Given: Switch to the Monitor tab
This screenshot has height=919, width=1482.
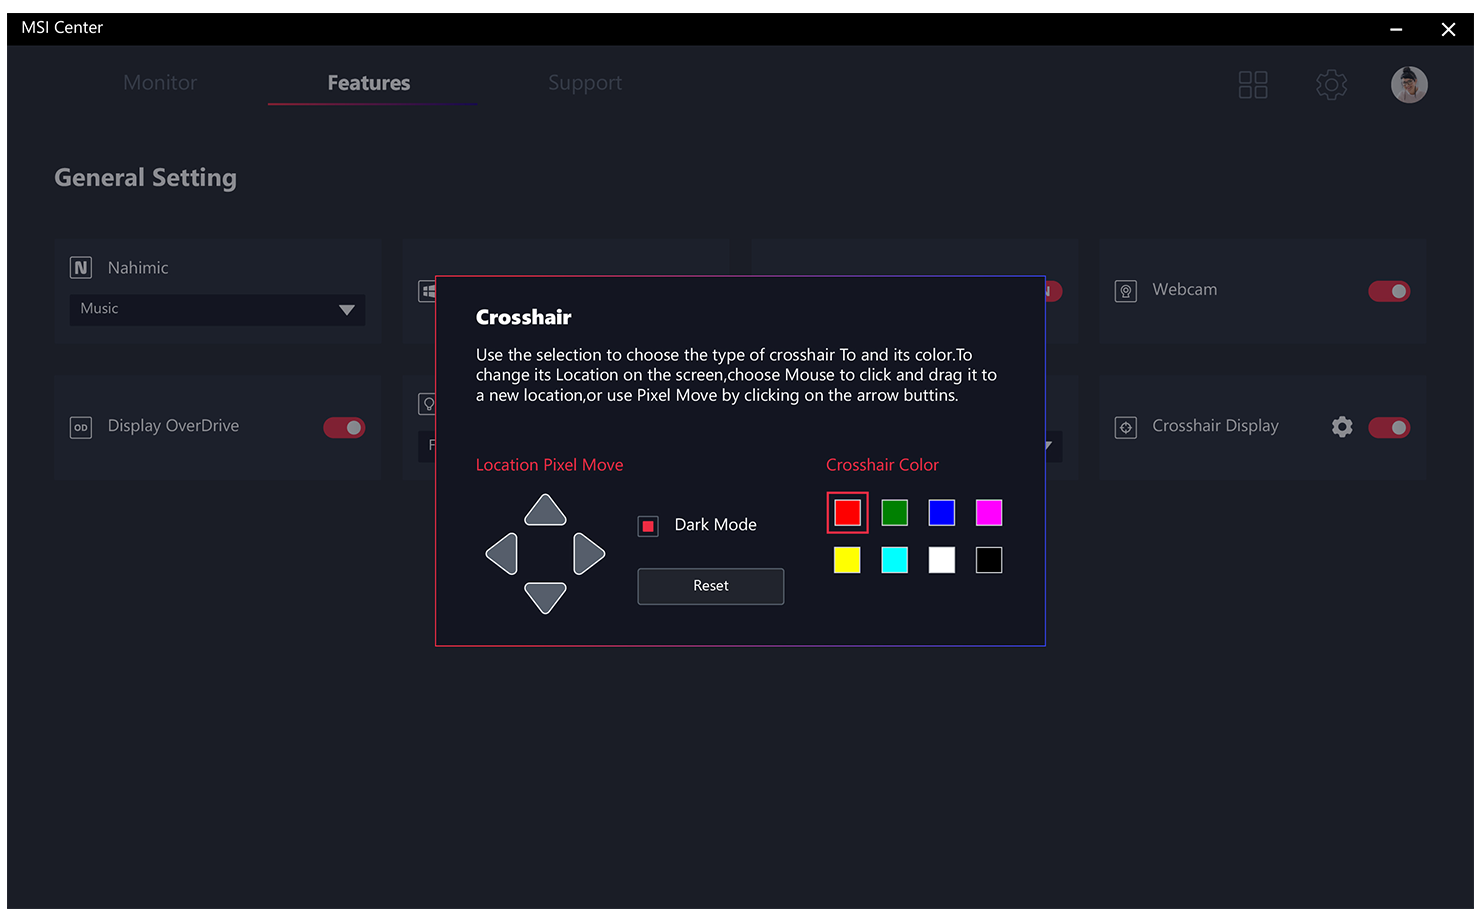Looking at the screenshot, I should coord(160,83).
